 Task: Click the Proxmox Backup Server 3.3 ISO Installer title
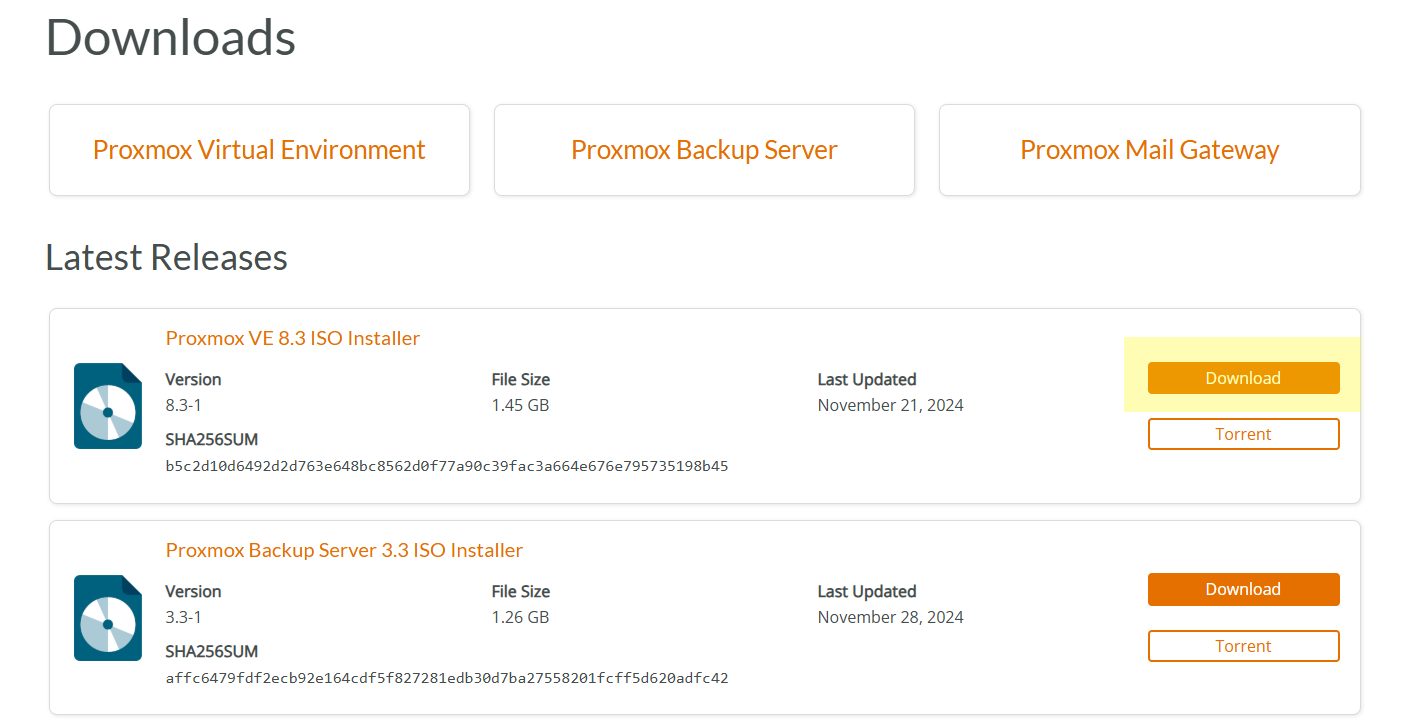click(344, 550)
